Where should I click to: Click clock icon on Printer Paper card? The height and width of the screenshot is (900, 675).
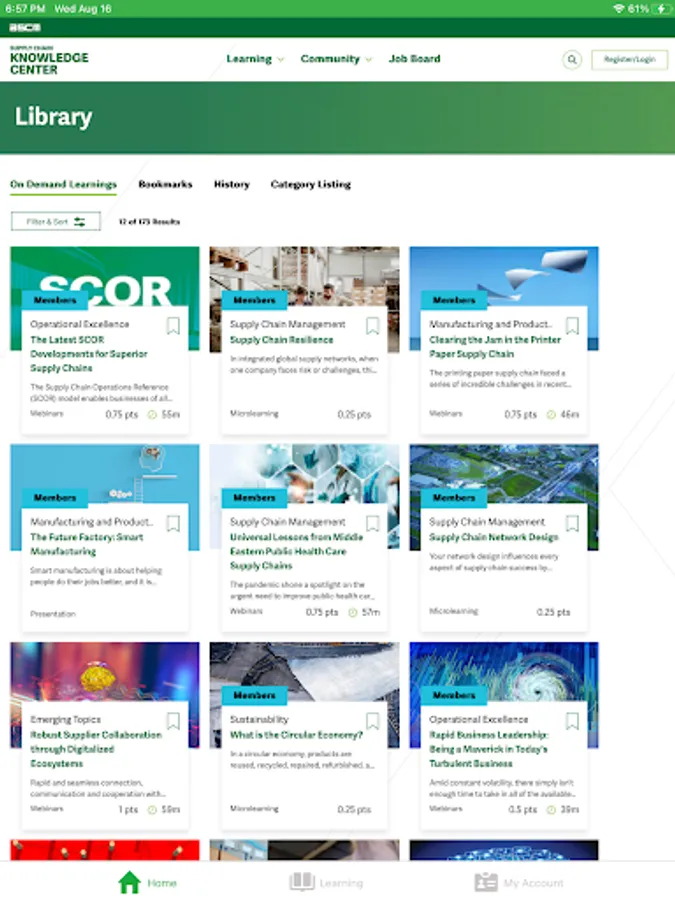click(x=551, y=414)
